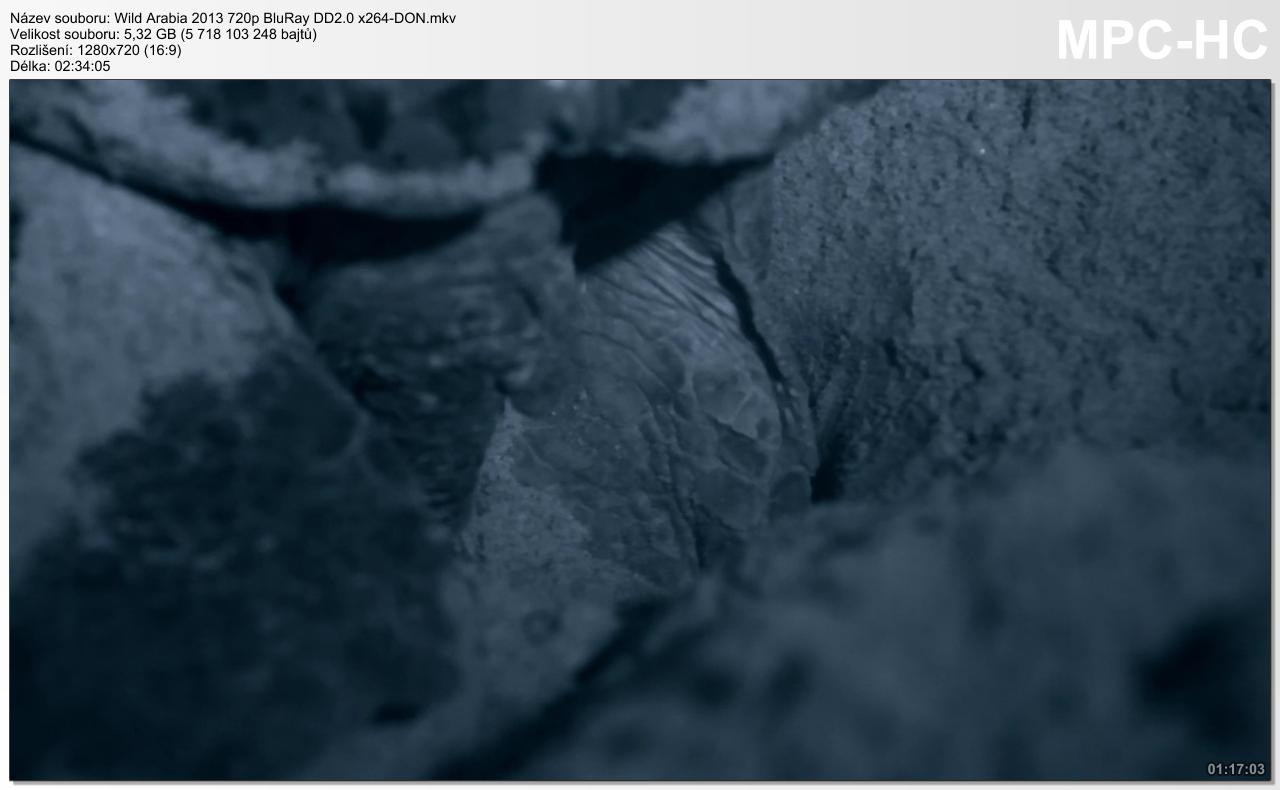Click the 'Rozlišení:' label

point(40,50)
